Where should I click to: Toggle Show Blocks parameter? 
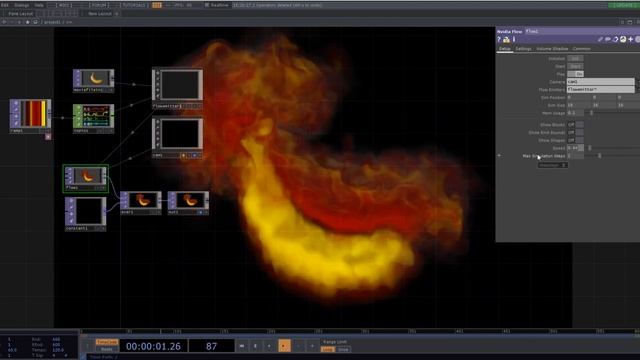pyautogui.click(x=575, y=125)
